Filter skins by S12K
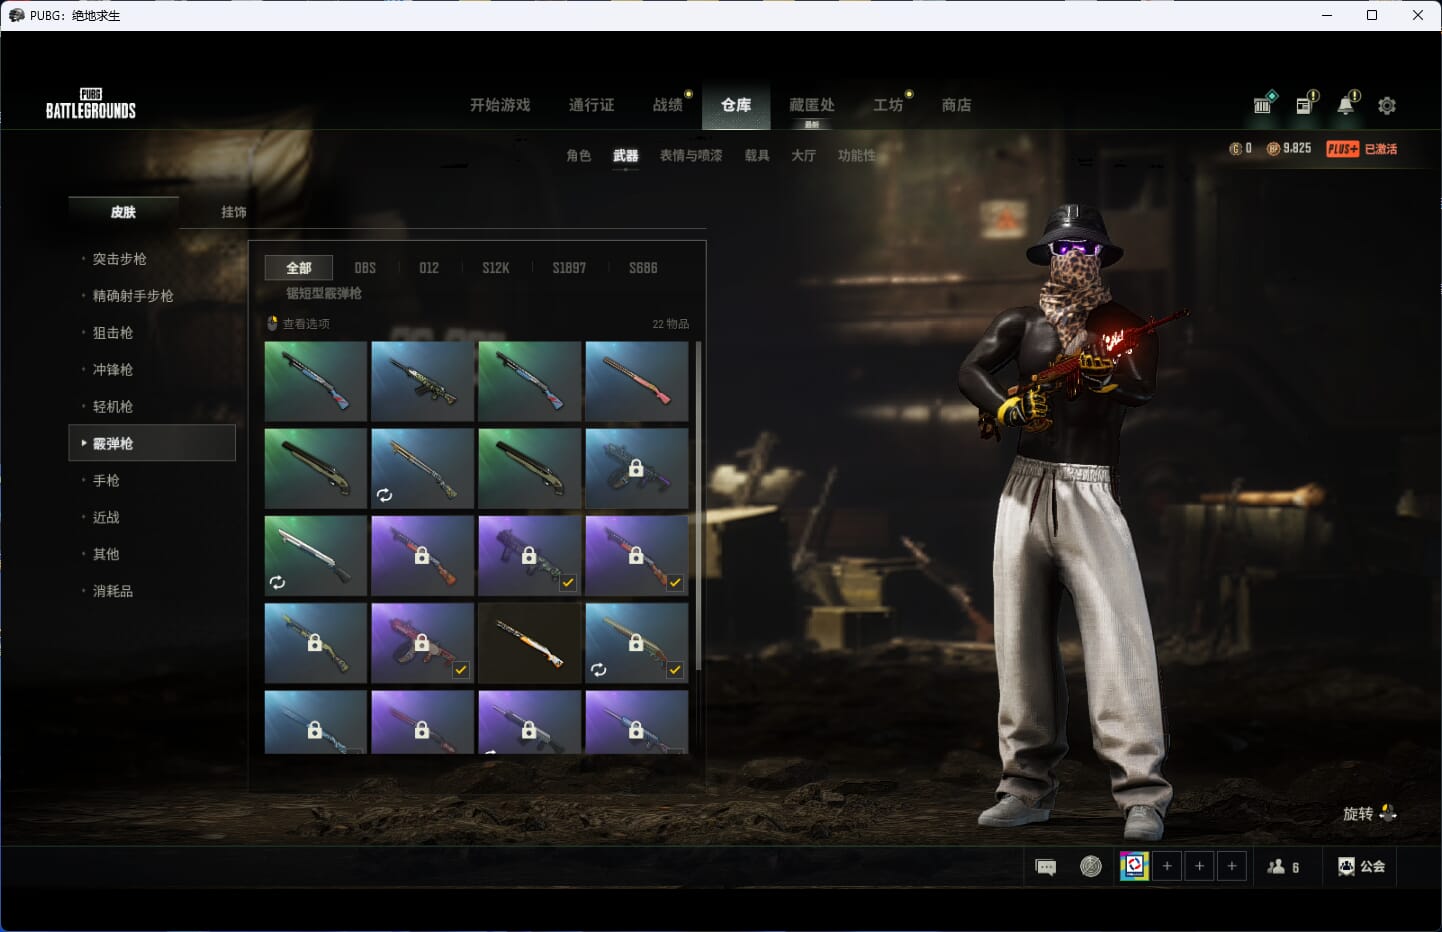Screen dimensions: 1442x932 (496, 268)
